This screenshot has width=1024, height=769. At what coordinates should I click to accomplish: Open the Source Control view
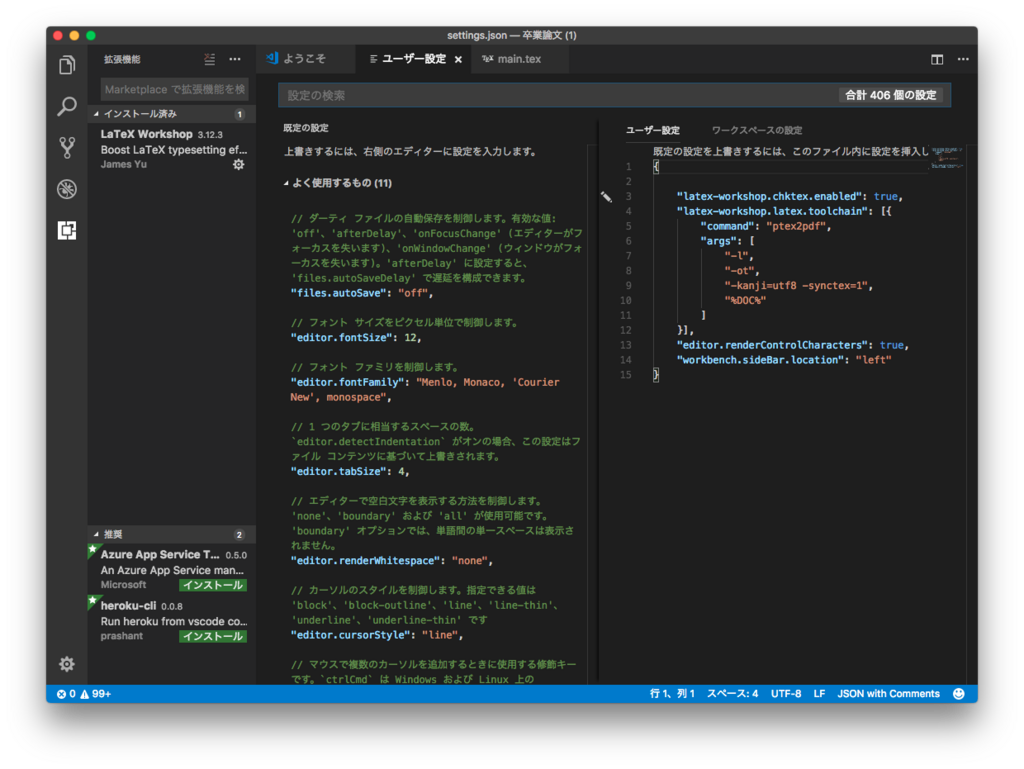(67, 148)
